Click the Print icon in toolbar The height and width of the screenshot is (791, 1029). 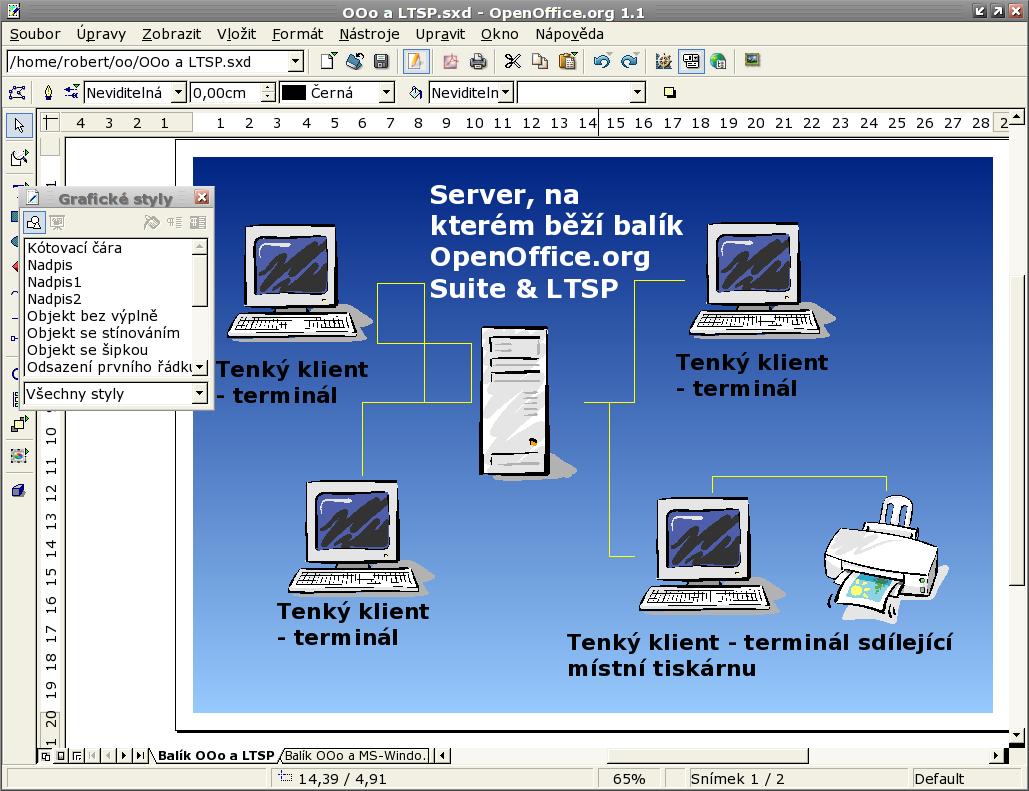pos(478,62)
